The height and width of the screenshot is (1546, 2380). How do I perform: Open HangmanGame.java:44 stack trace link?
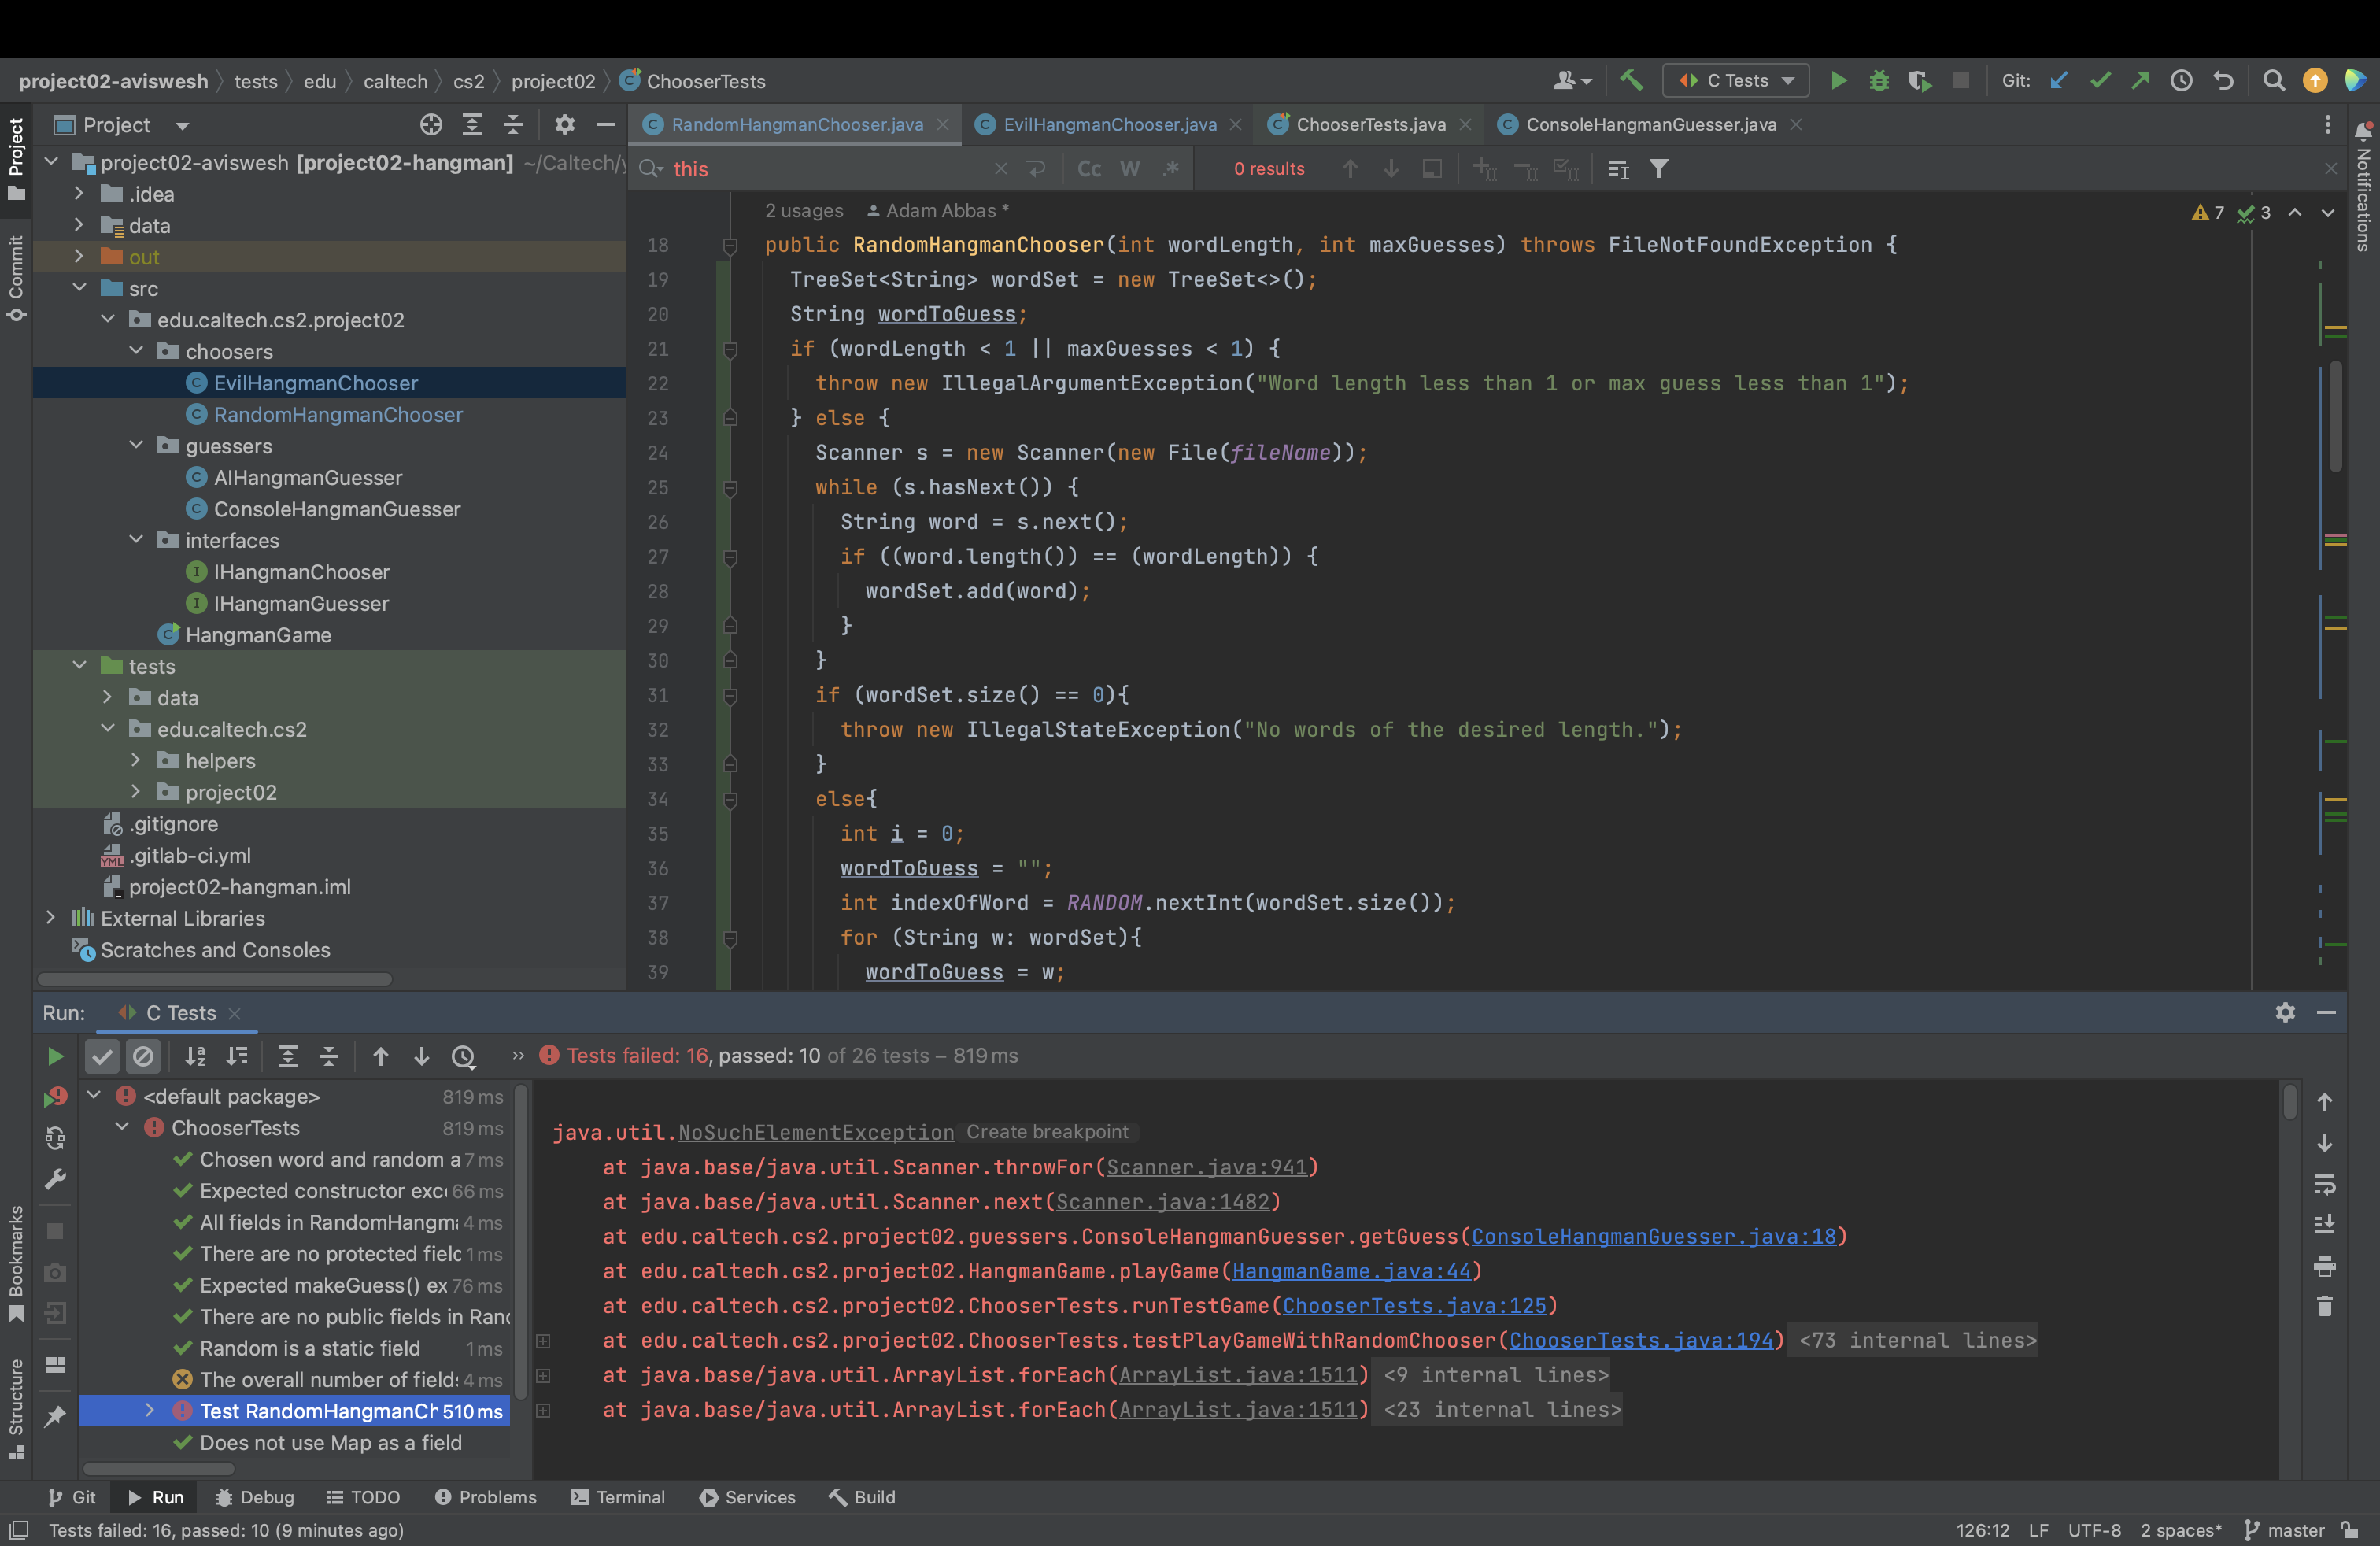[1351, 1271]
